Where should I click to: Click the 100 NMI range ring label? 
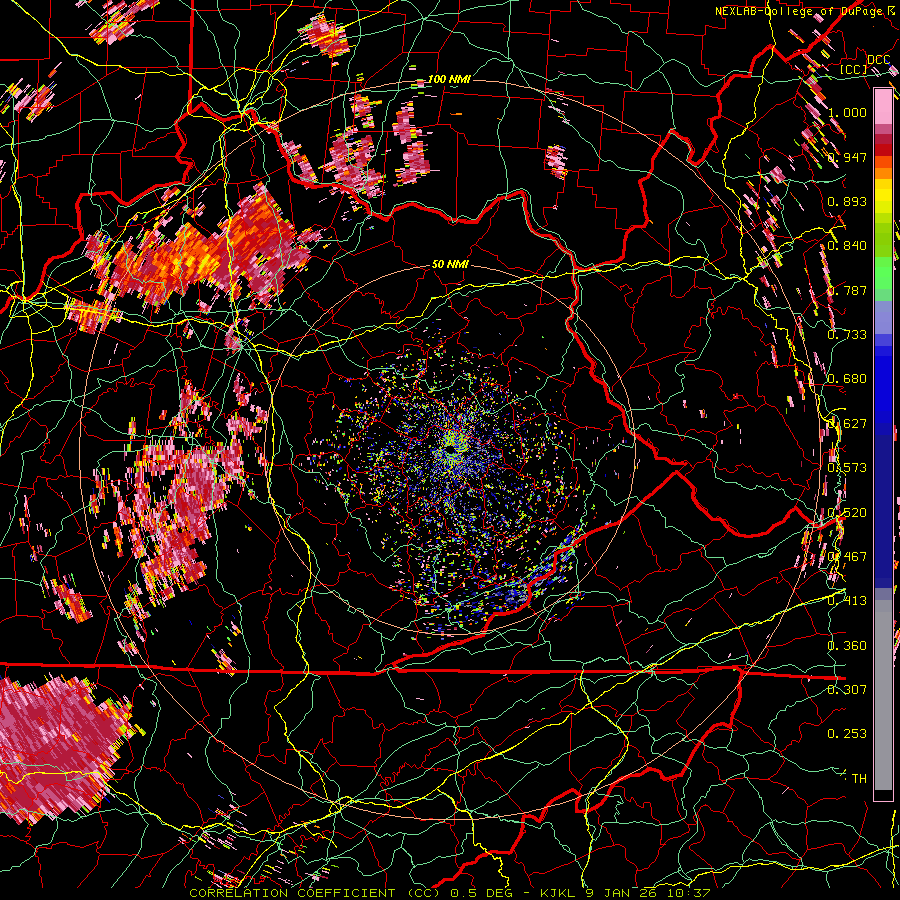(449, 79)
